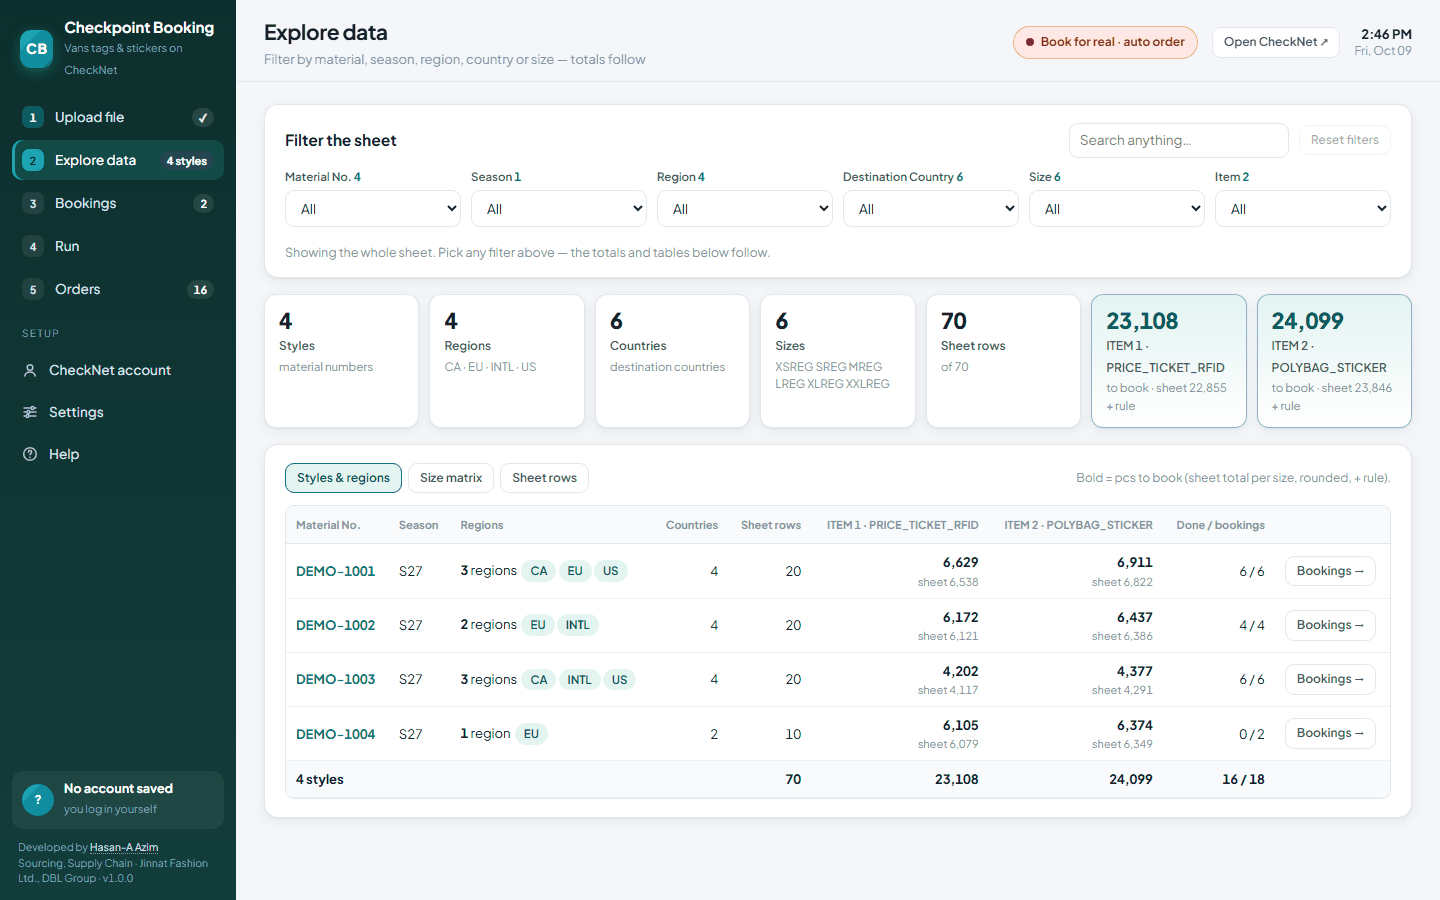Screen dimensions: 1440x900
Task: Click the question mark account status icon
Action: 37,799
